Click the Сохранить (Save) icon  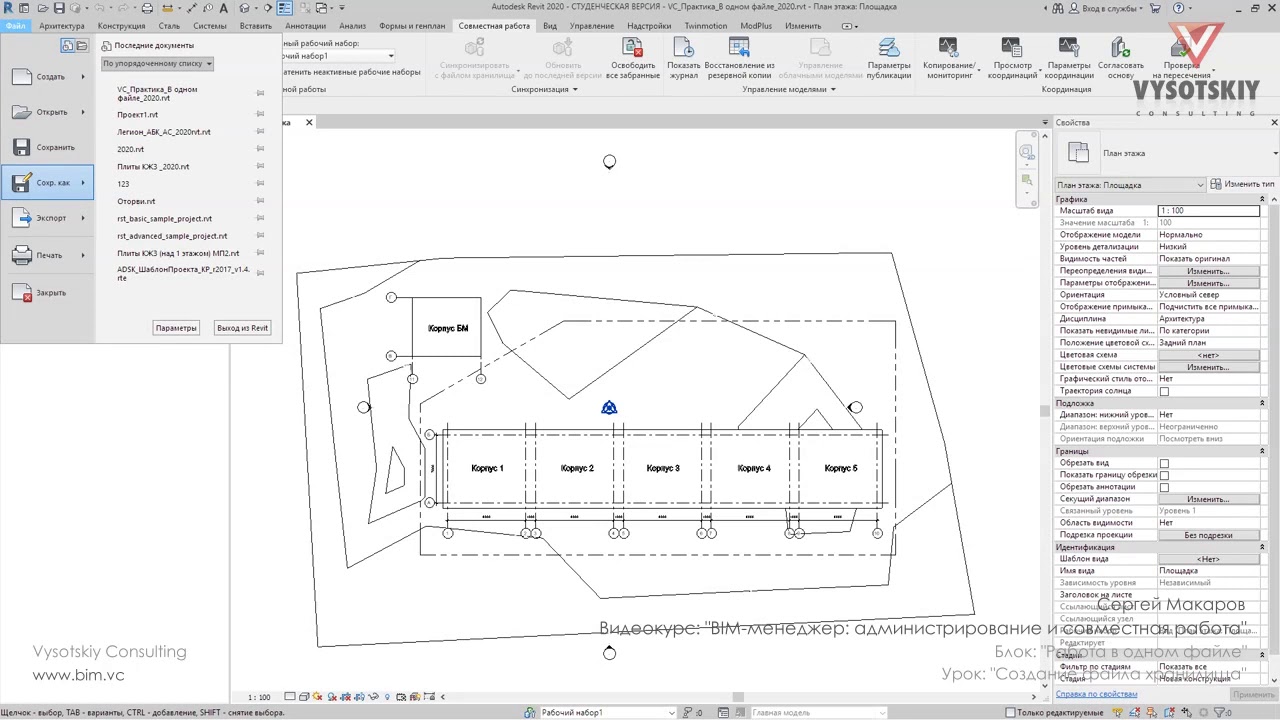click(22, 147)
